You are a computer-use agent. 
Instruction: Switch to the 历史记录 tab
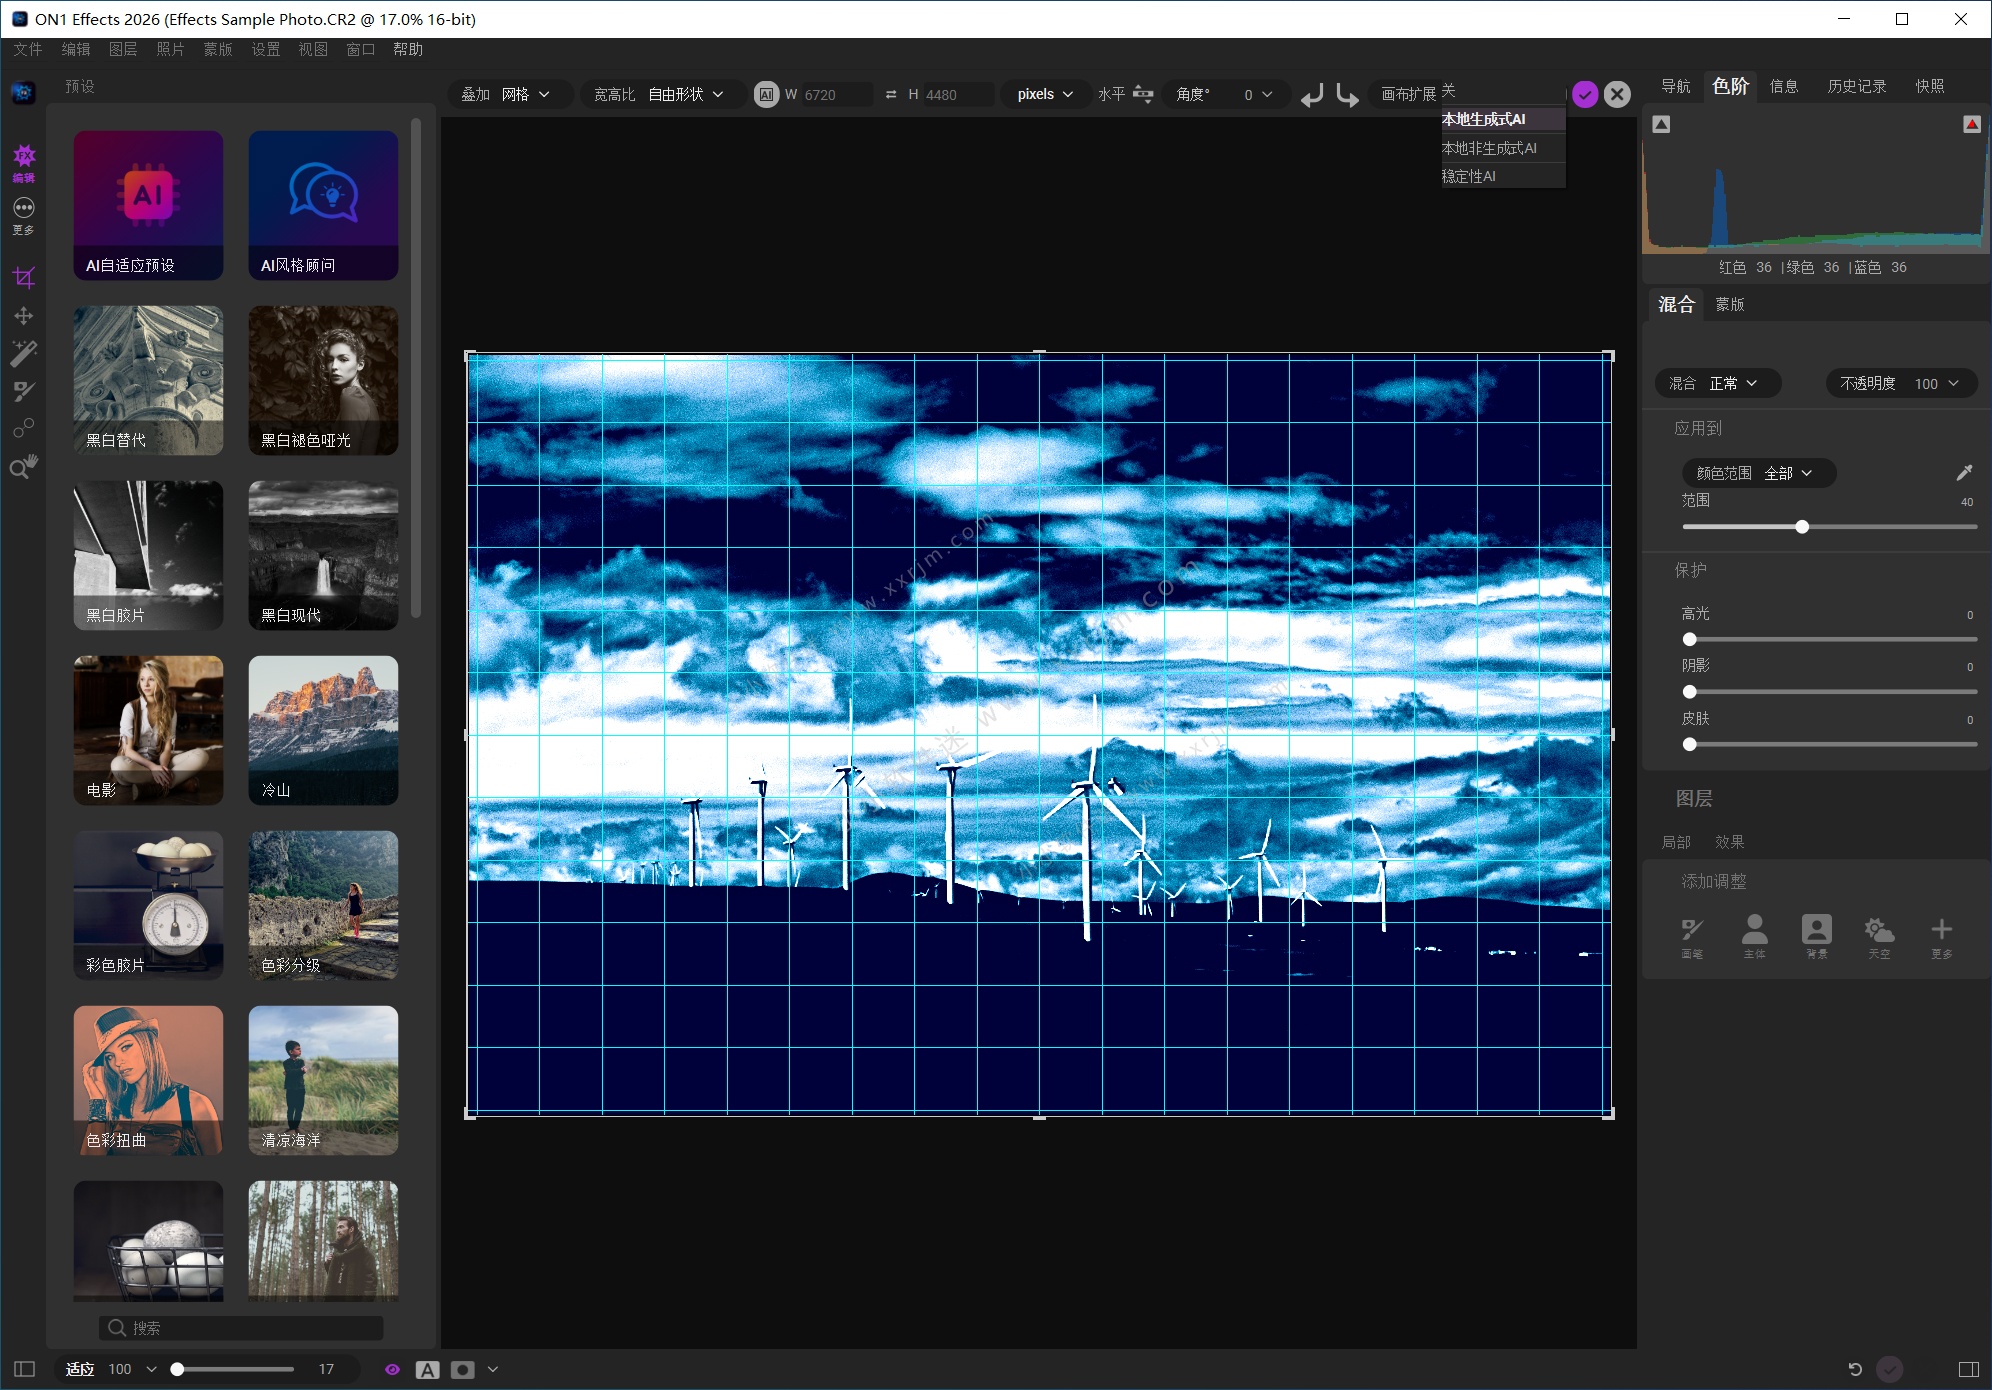[1856, 86]
